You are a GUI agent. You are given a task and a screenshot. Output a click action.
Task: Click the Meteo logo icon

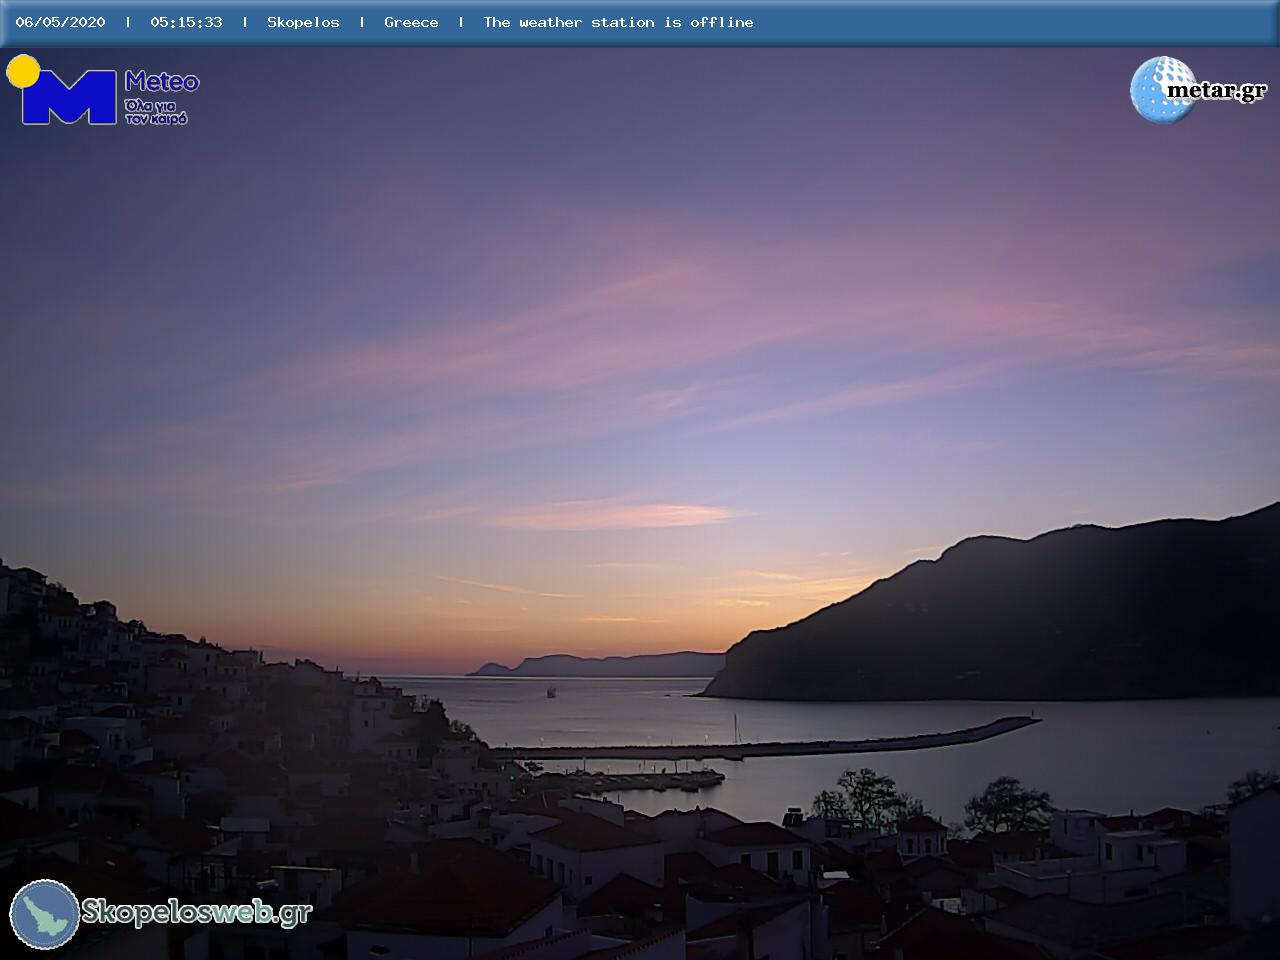[x=62, y=90]
